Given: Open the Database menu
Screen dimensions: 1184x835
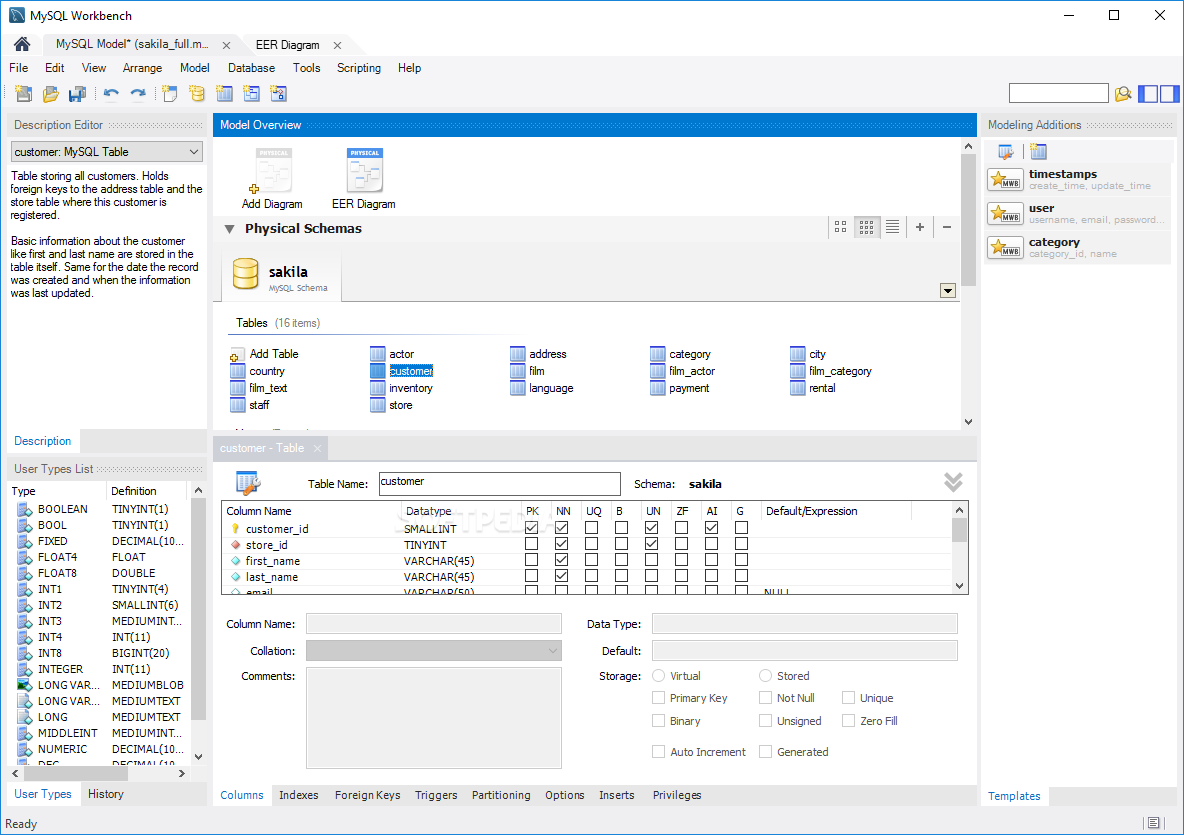Looking at the screenshot, I should point(251,68).
